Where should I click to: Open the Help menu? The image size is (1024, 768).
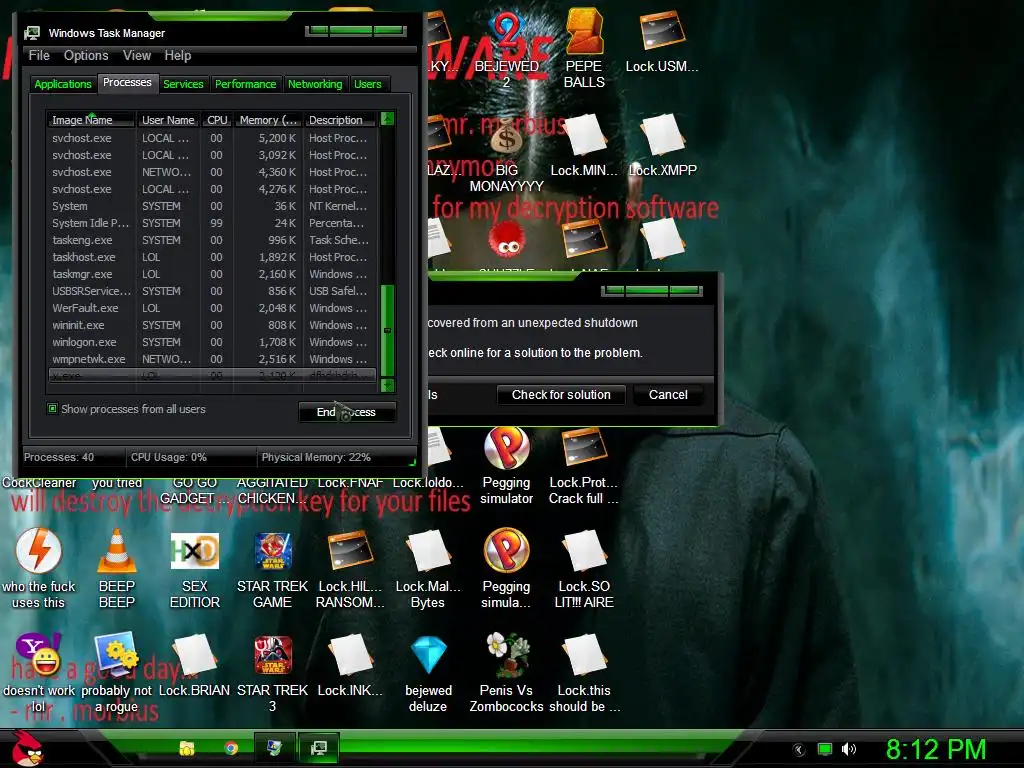178,56
